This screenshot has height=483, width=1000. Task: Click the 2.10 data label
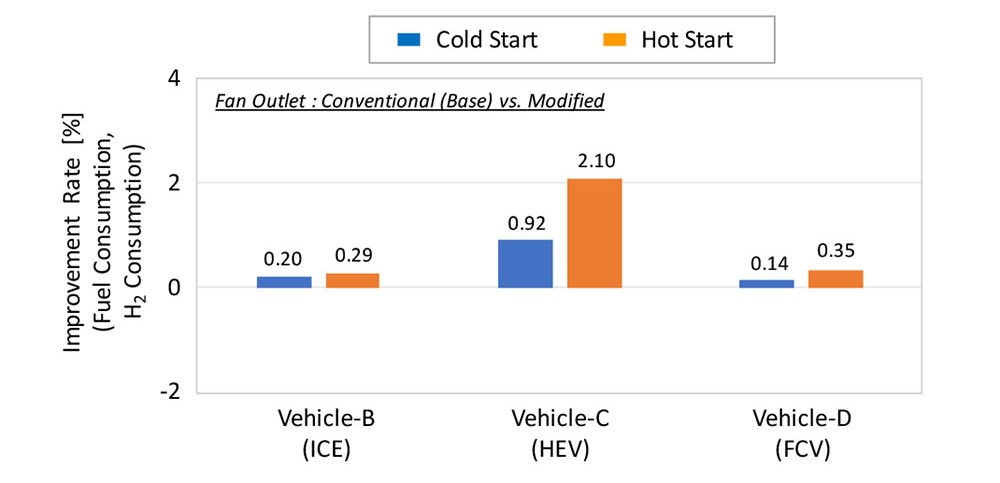point(594,161)
